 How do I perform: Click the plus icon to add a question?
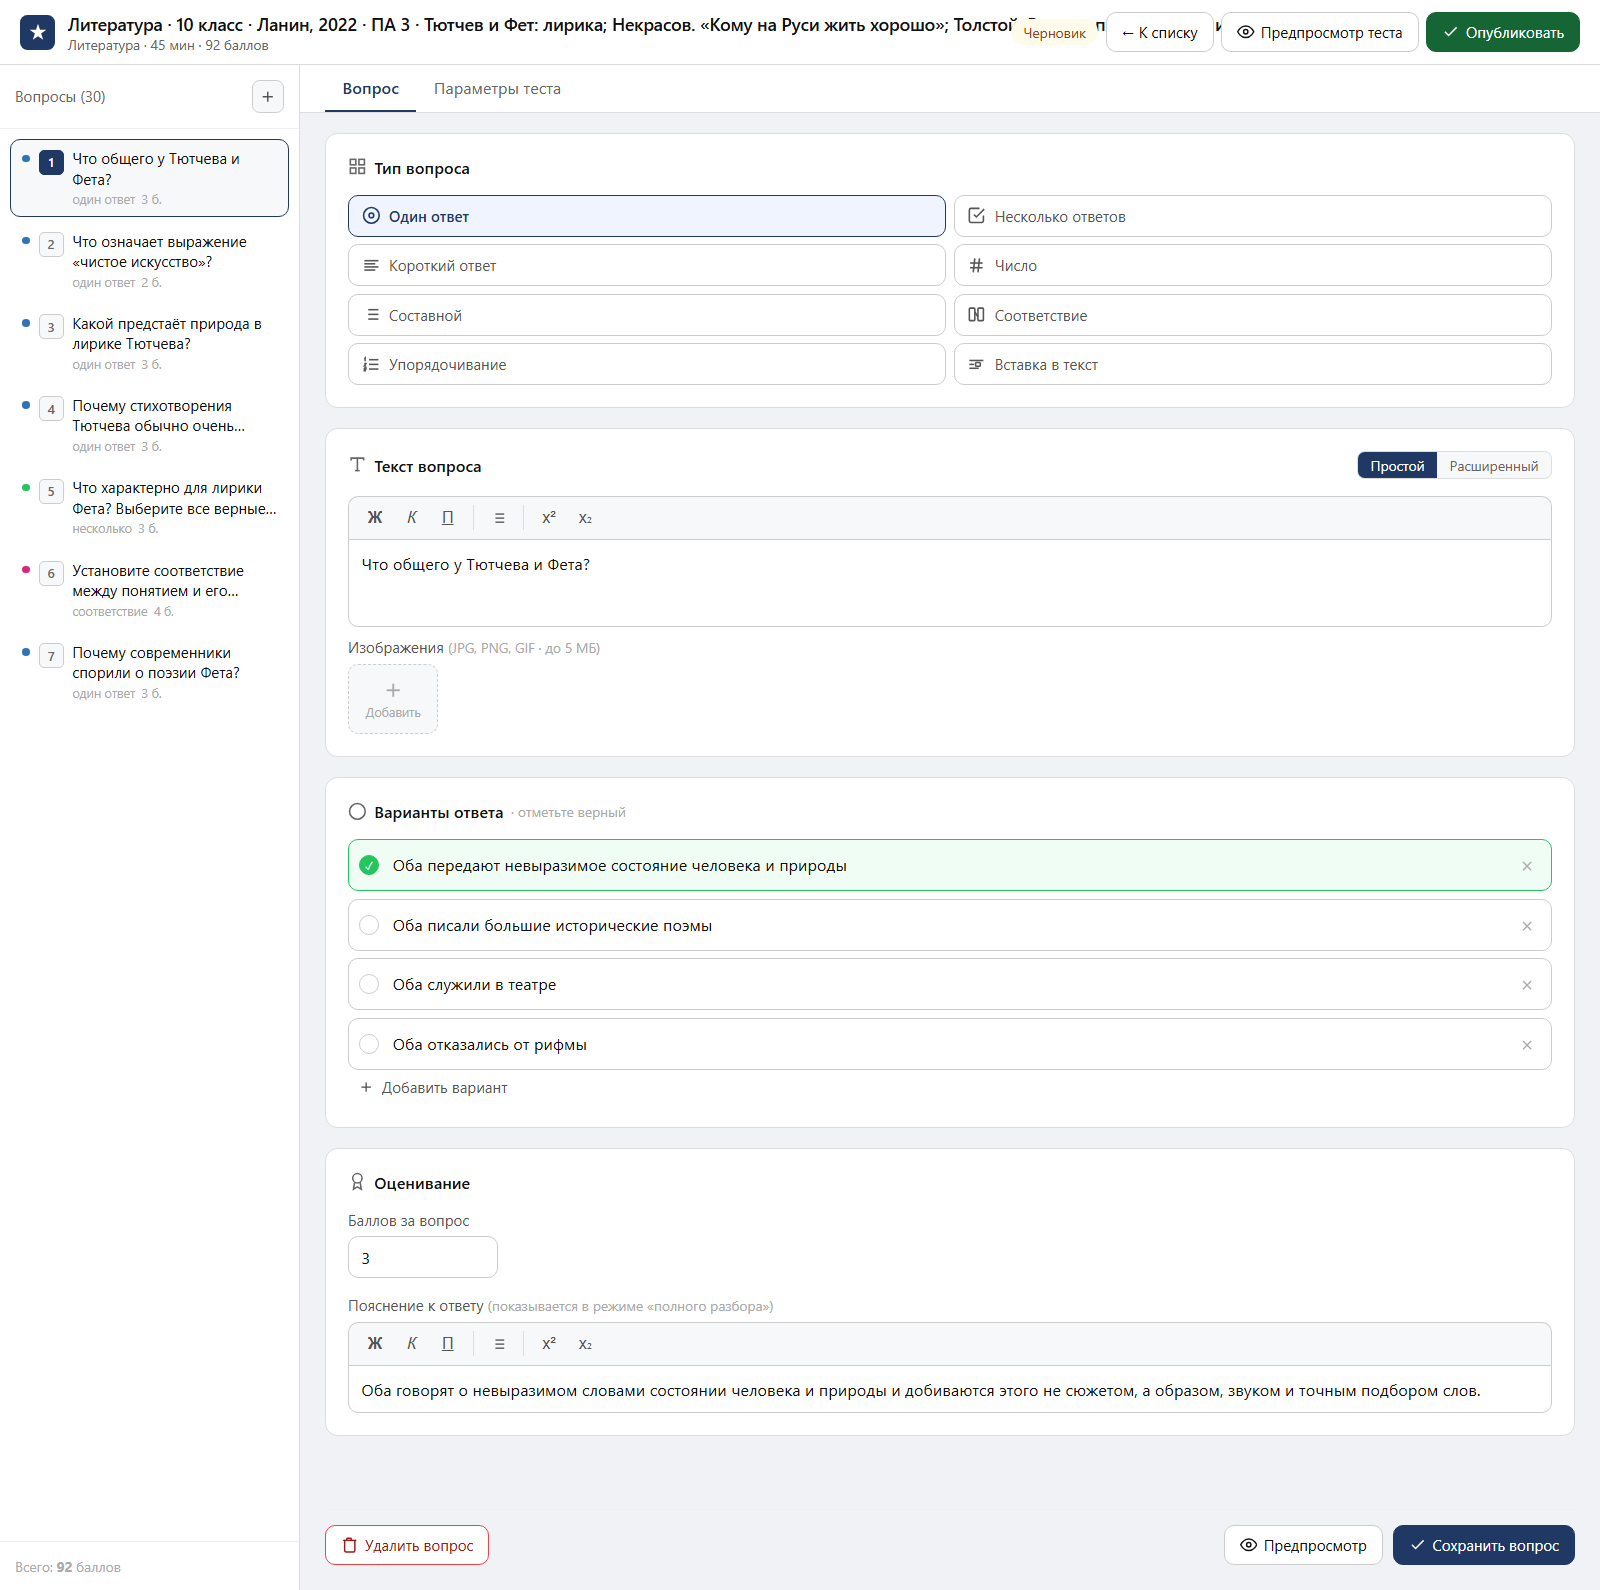pos(267,97)
